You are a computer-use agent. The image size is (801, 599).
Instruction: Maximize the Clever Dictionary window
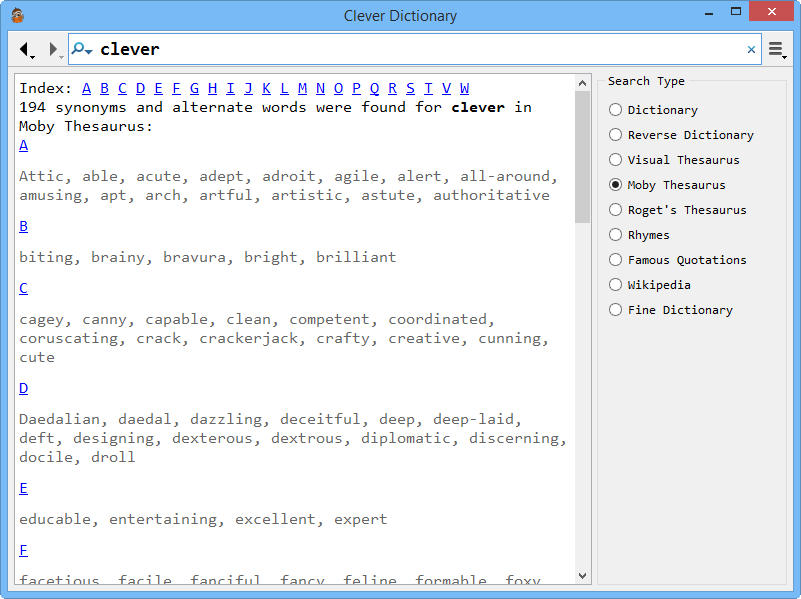[x=736, y=12]
